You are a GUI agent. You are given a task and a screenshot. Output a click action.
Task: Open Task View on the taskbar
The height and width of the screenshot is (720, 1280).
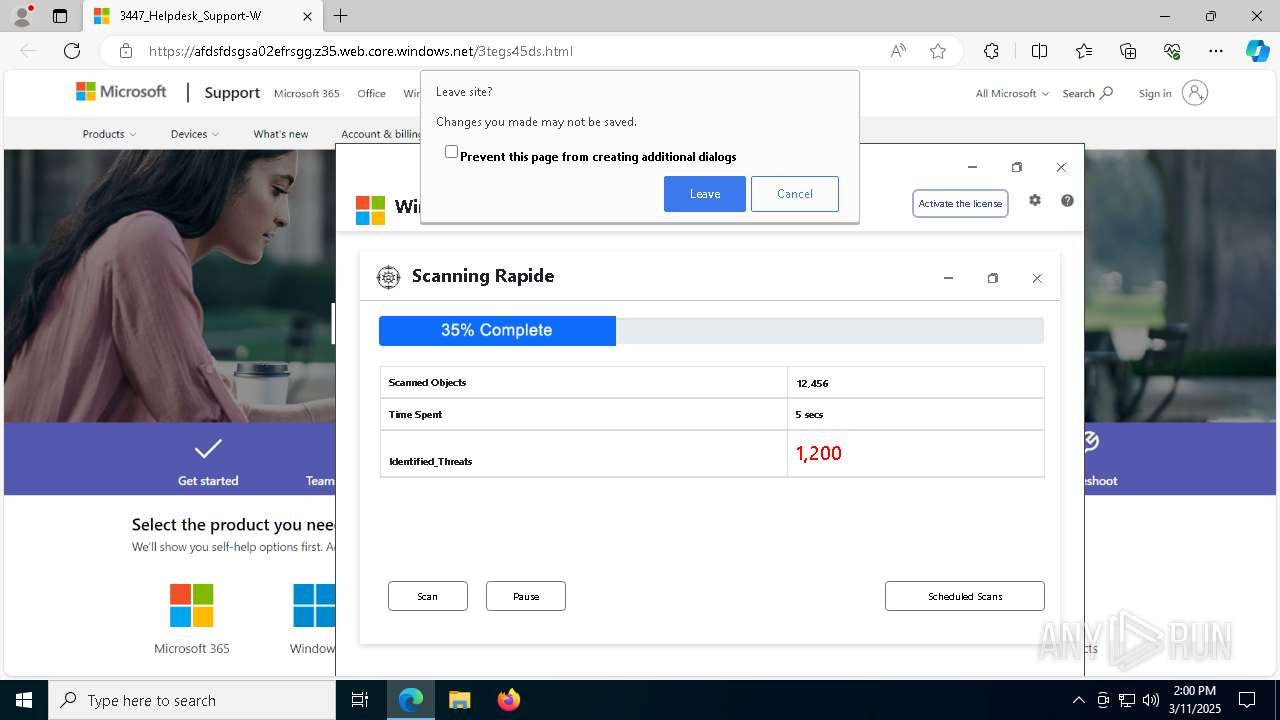tap(360, 700)
